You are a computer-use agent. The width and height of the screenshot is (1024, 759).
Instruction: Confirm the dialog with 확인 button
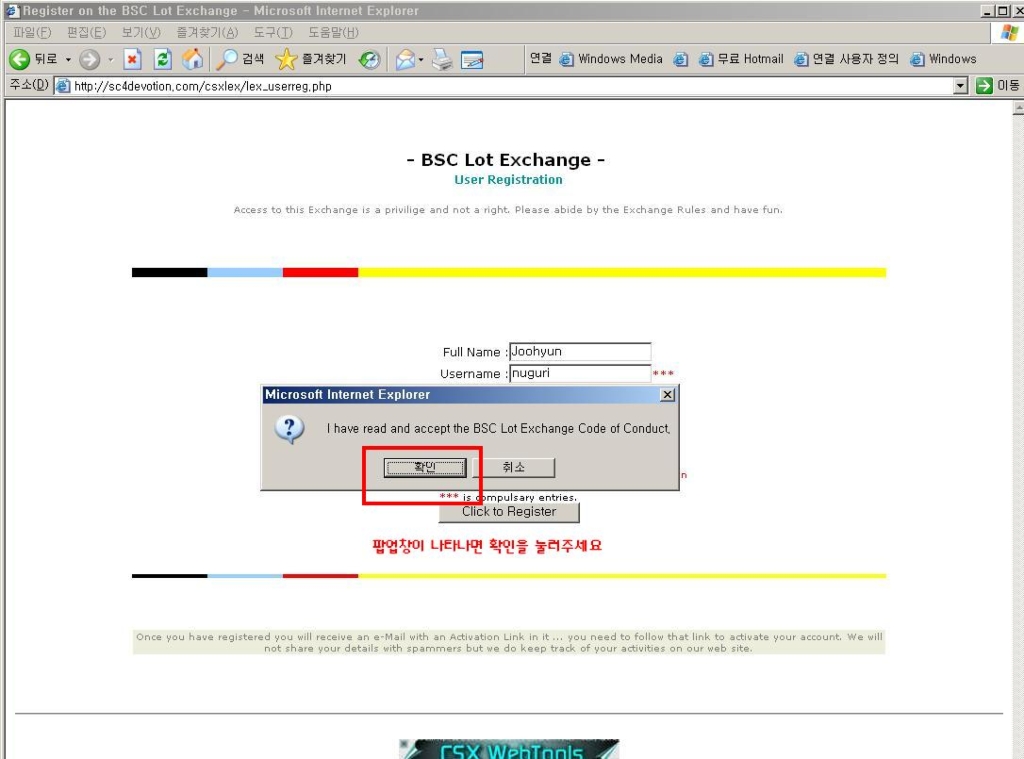pyautogui.click(x=424, y=467)
